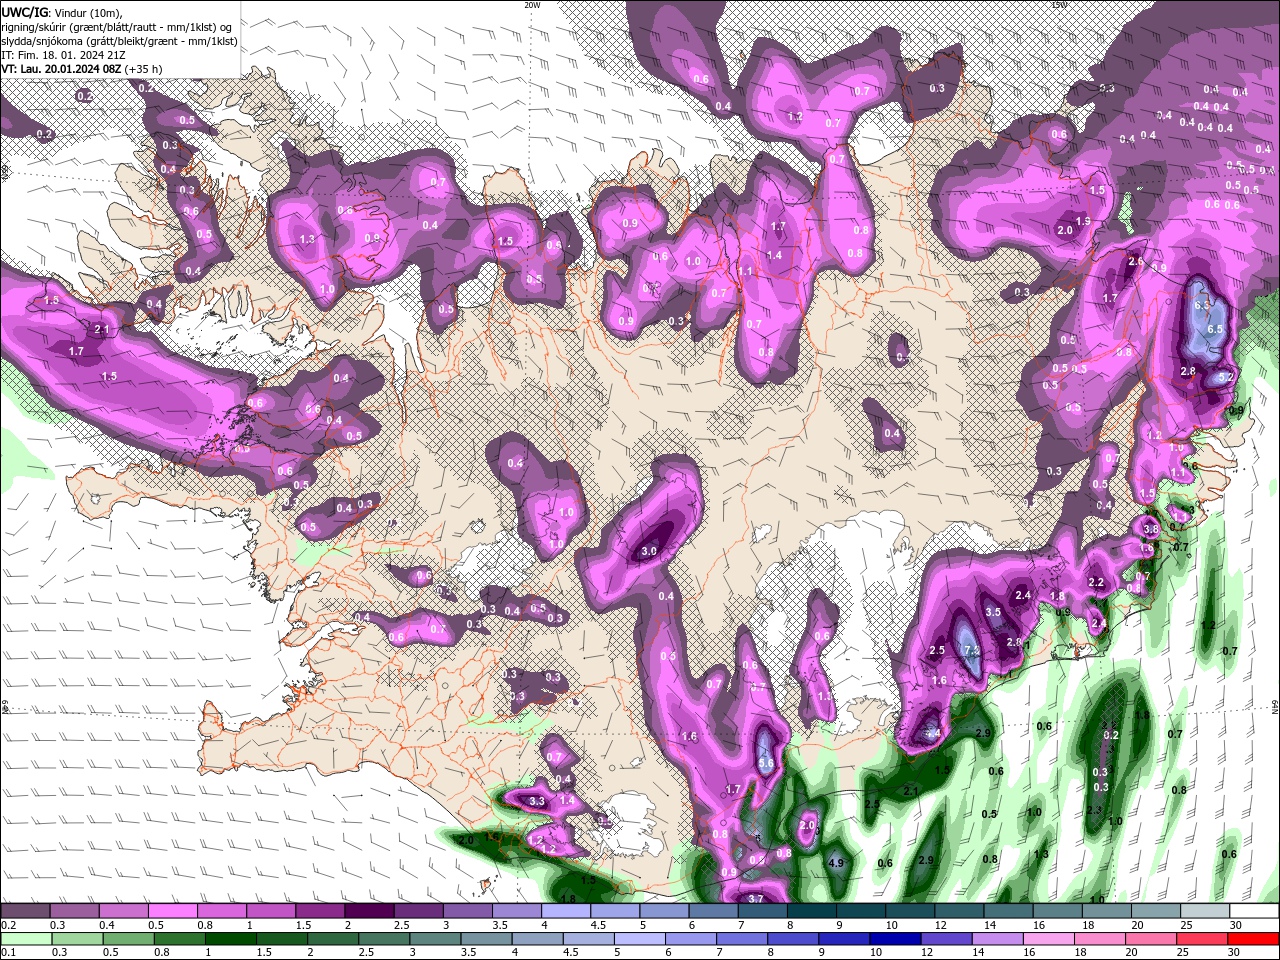Click the 4.9 precipitation value on map
The image size is (1280, 960).
pyautogui.click(x=837, y=863)
